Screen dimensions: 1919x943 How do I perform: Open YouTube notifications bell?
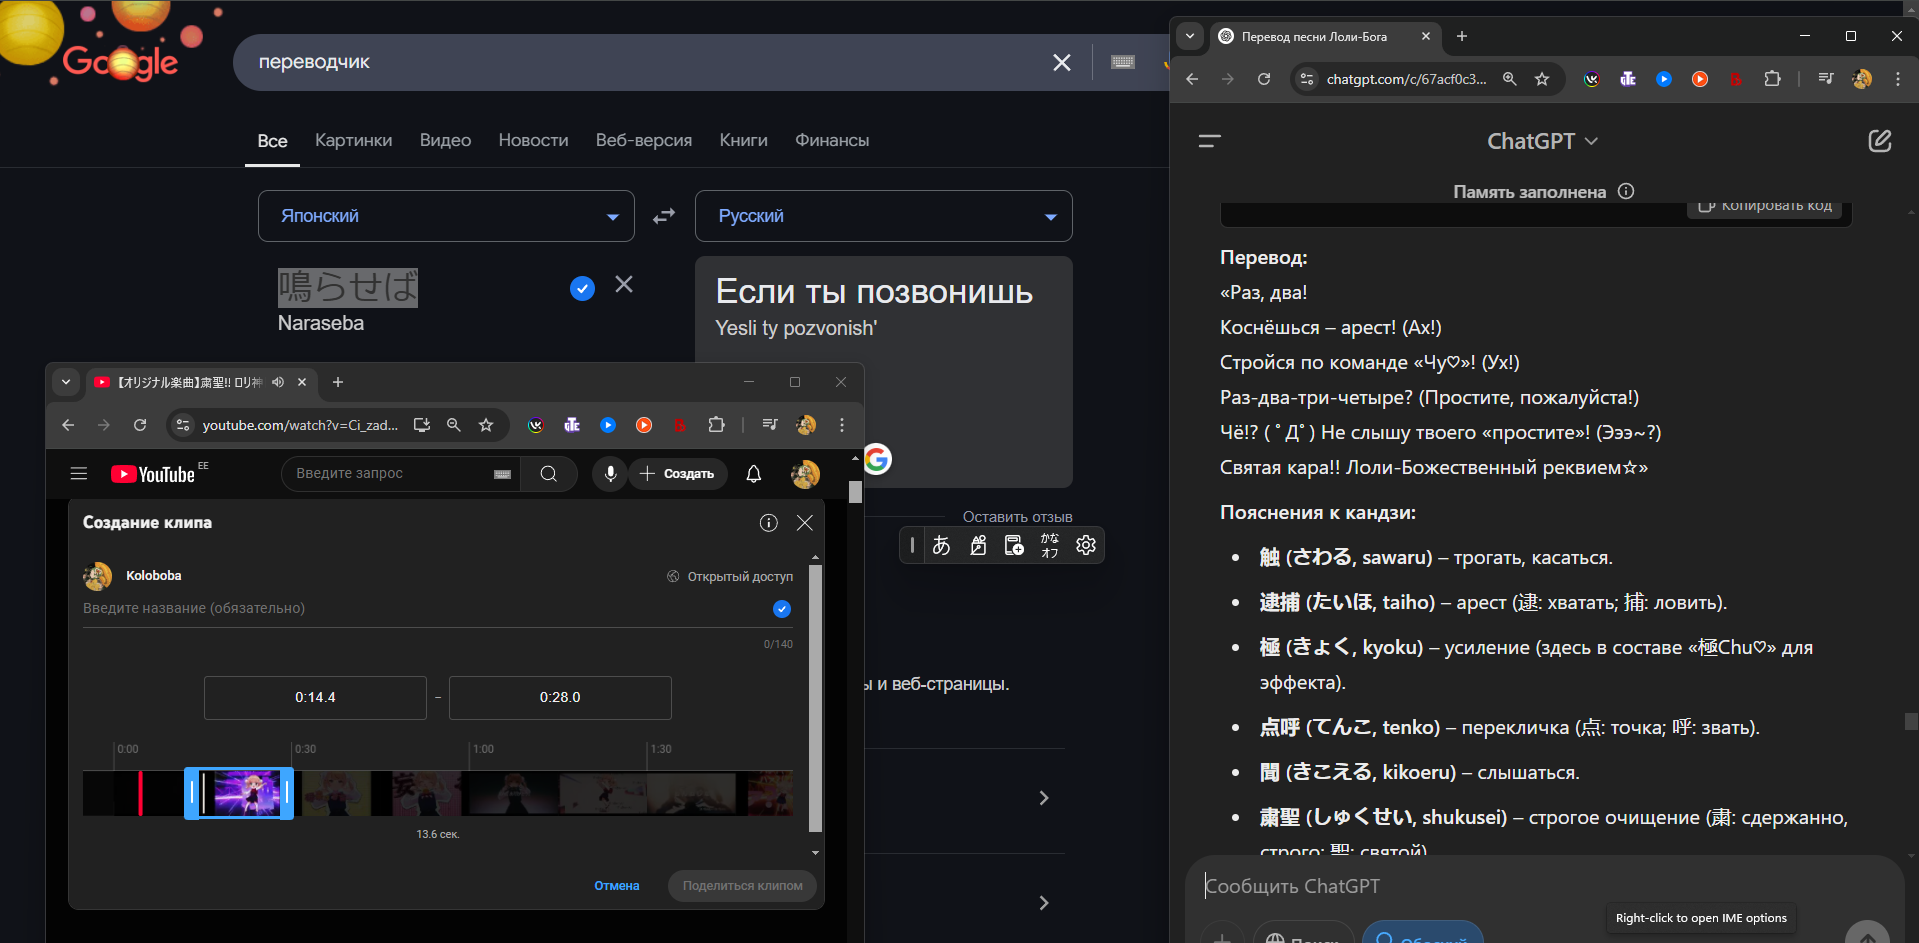click(754, 474)
